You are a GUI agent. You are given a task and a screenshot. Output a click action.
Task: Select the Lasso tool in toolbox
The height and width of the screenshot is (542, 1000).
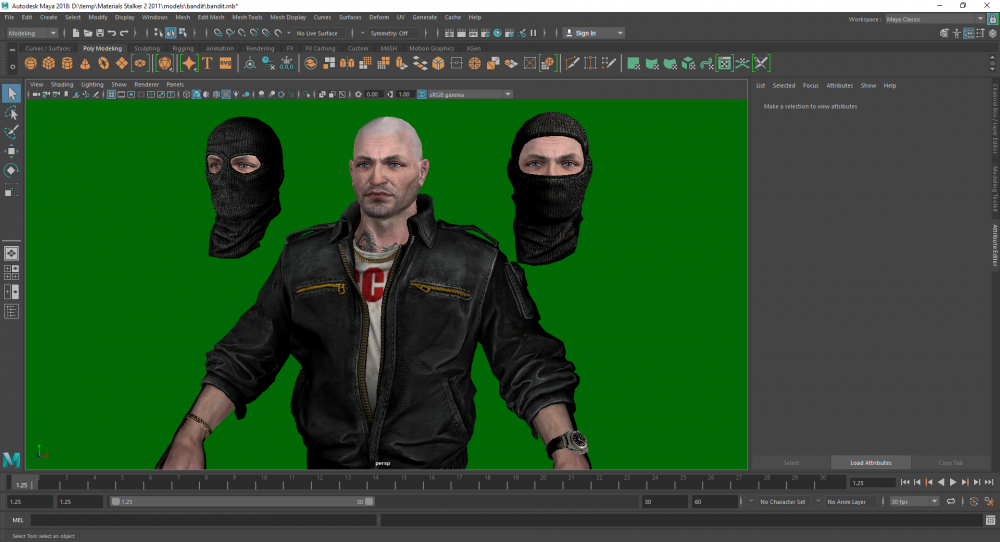[11, 113]
